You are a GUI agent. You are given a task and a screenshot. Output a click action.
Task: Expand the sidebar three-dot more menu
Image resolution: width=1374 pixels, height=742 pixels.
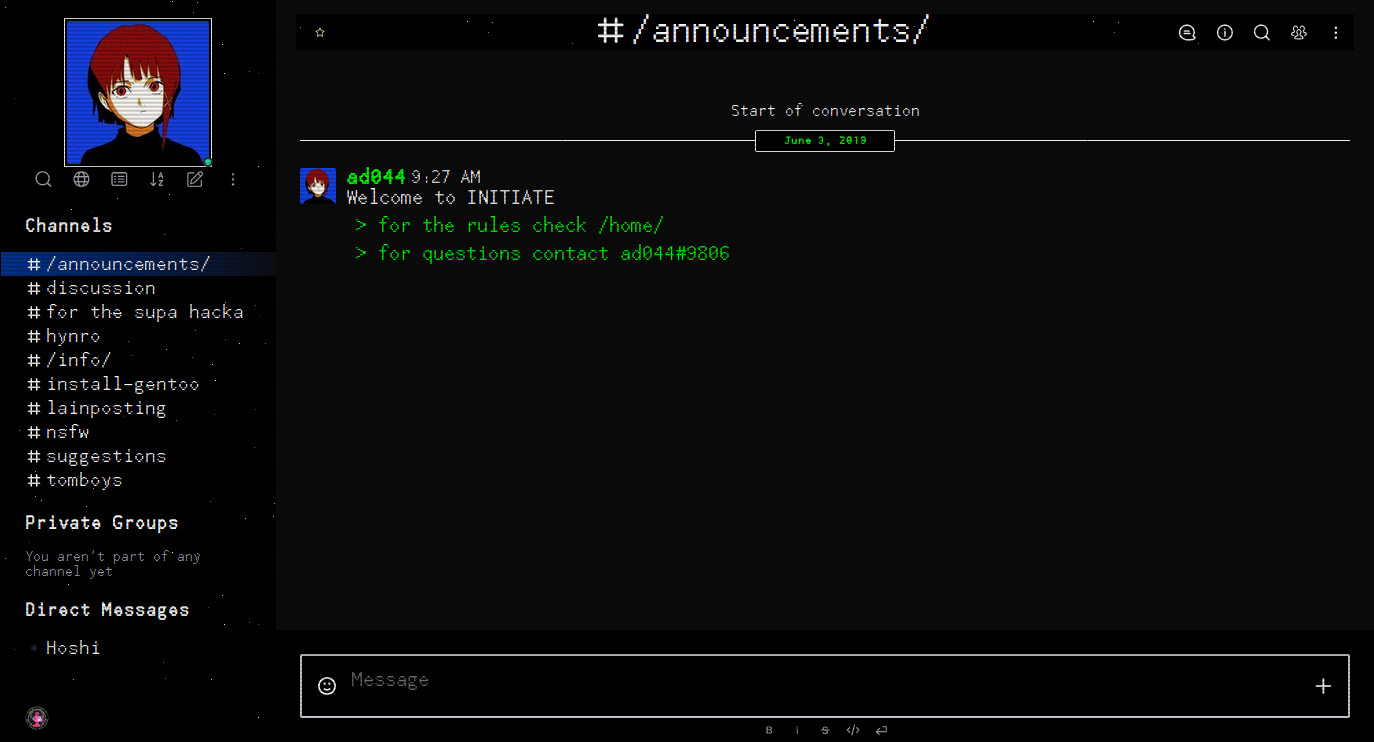233,180
